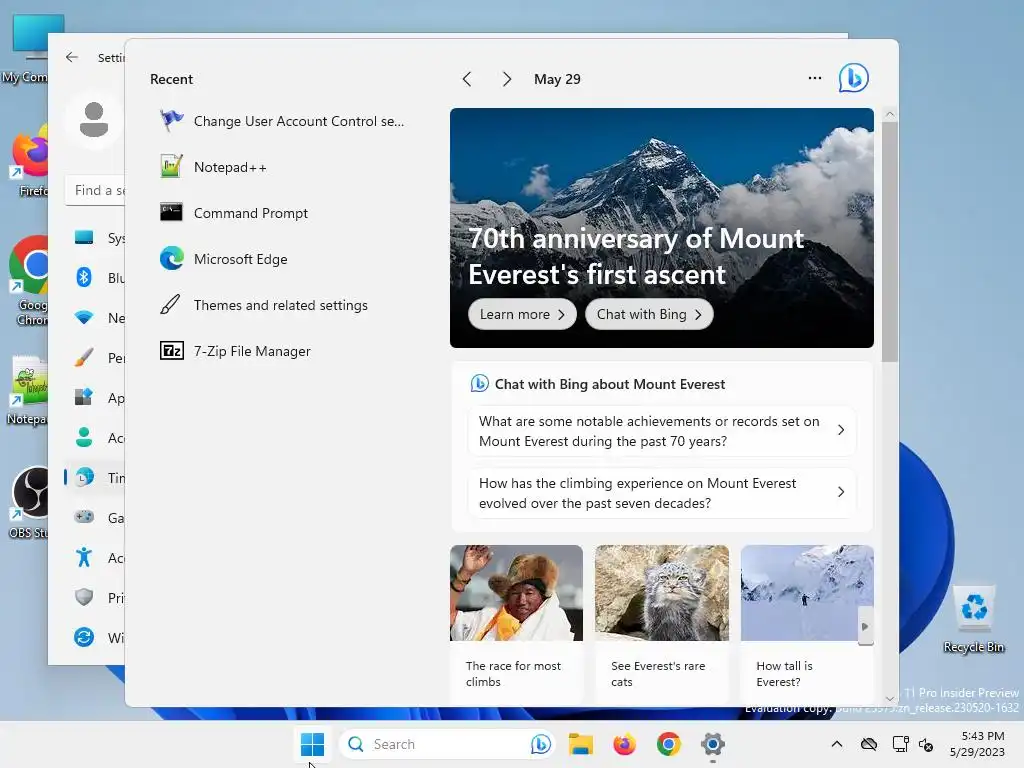Open the clock and date flyout
Viewport: 1024px width, 768px height.
pyautogui.click(x=978, y=744)
